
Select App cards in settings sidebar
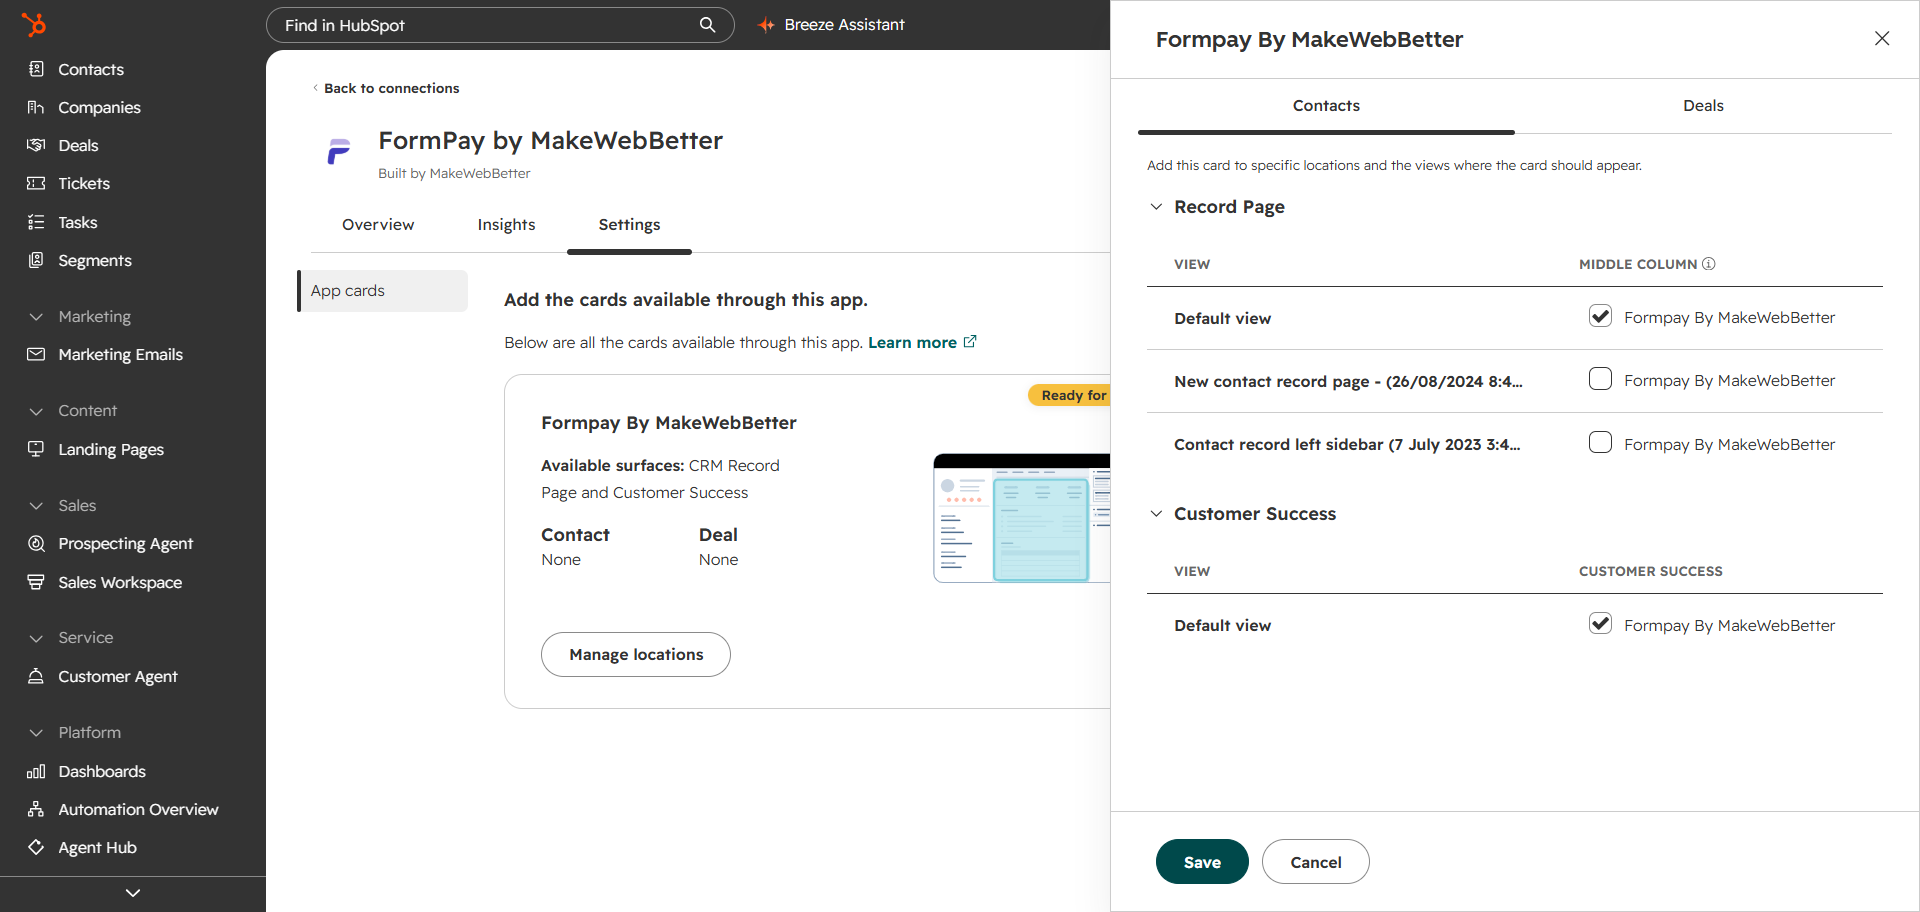[x=383, y=291]
